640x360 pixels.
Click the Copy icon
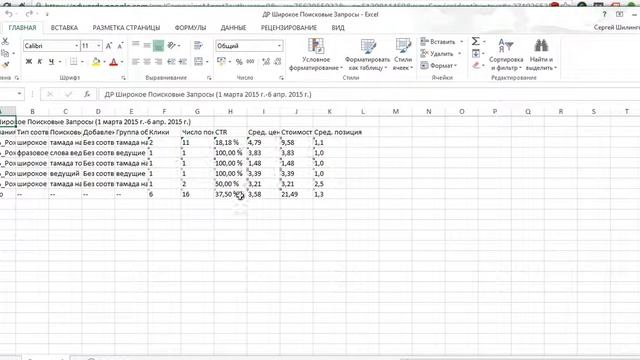pos(5,53)
